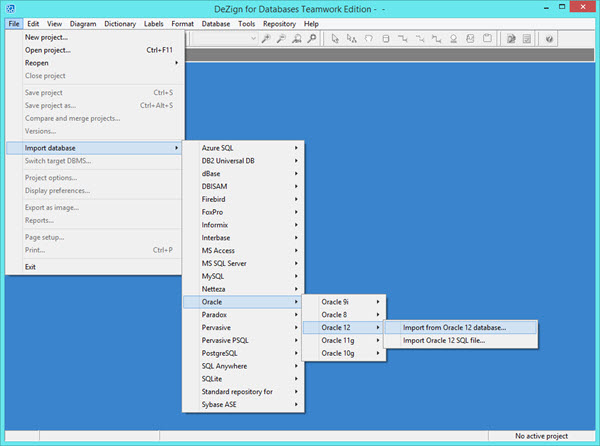Select the Oracle submenu entry
Screen dimensions: 600x446
(x=243, y=302)
